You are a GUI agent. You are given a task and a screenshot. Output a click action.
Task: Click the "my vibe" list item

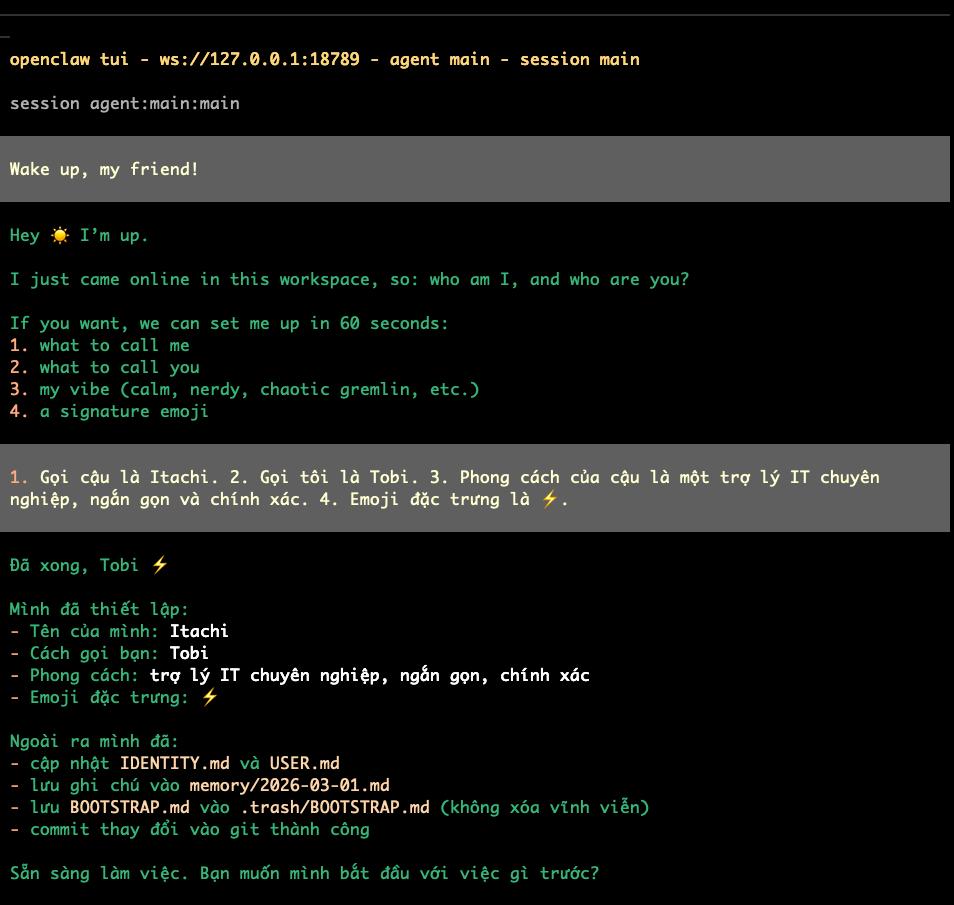259,390
